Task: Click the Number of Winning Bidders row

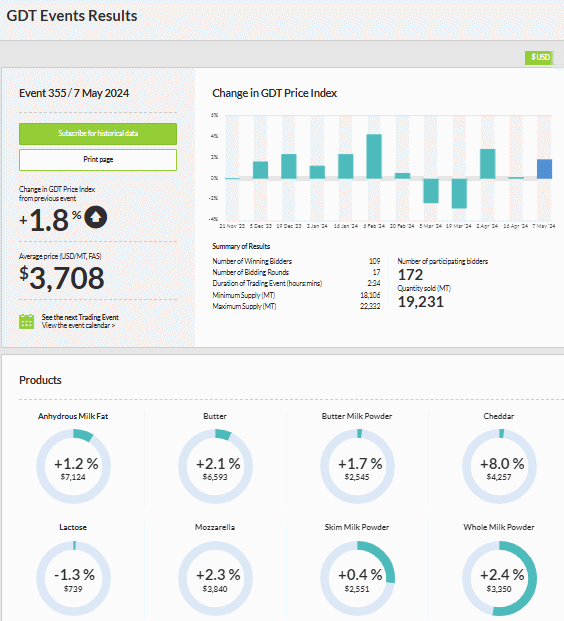Action: pos(296,261)
